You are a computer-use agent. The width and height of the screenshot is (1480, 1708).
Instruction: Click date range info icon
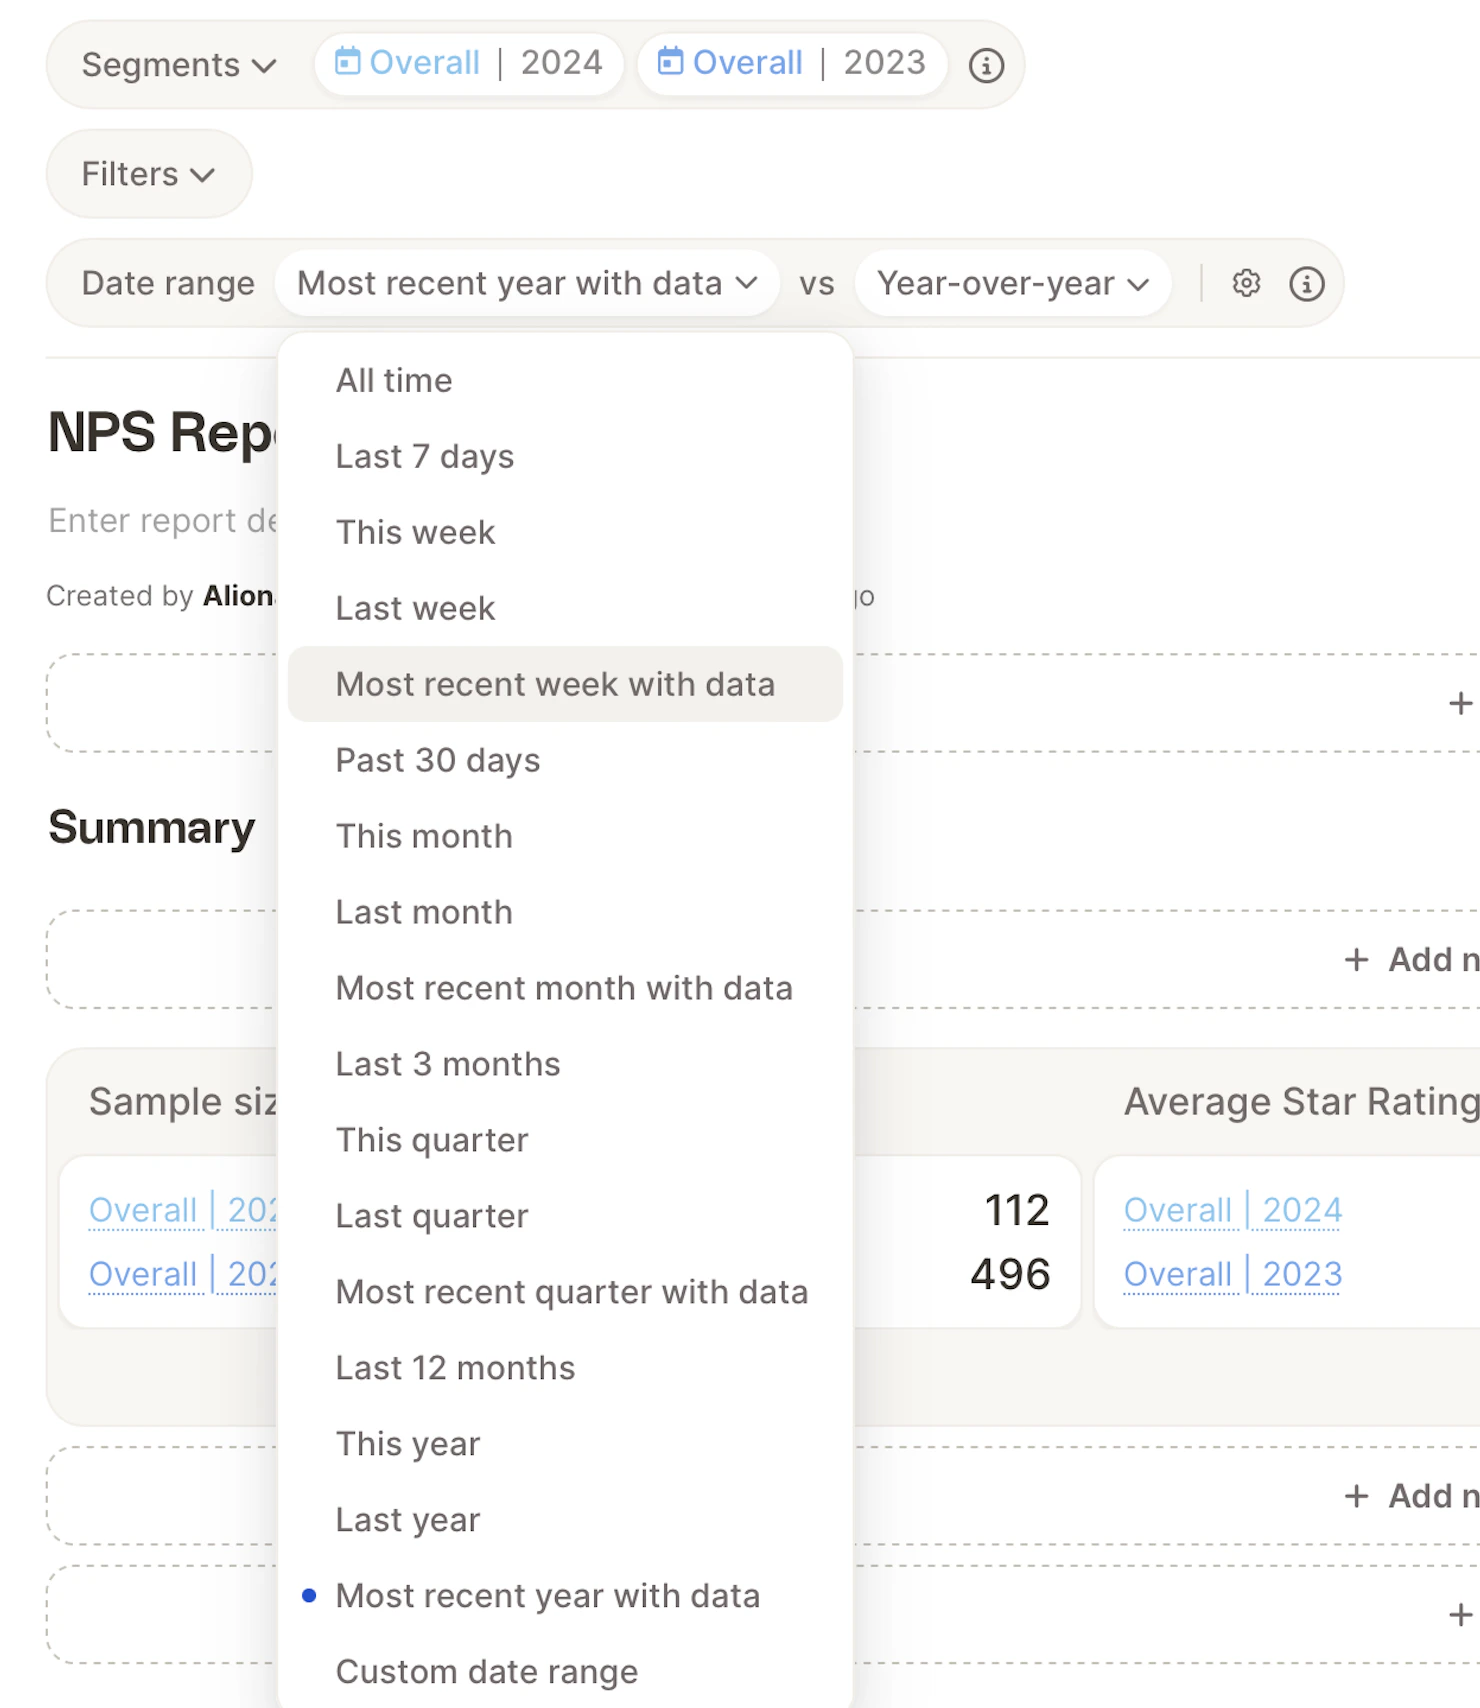point(1306,284)
